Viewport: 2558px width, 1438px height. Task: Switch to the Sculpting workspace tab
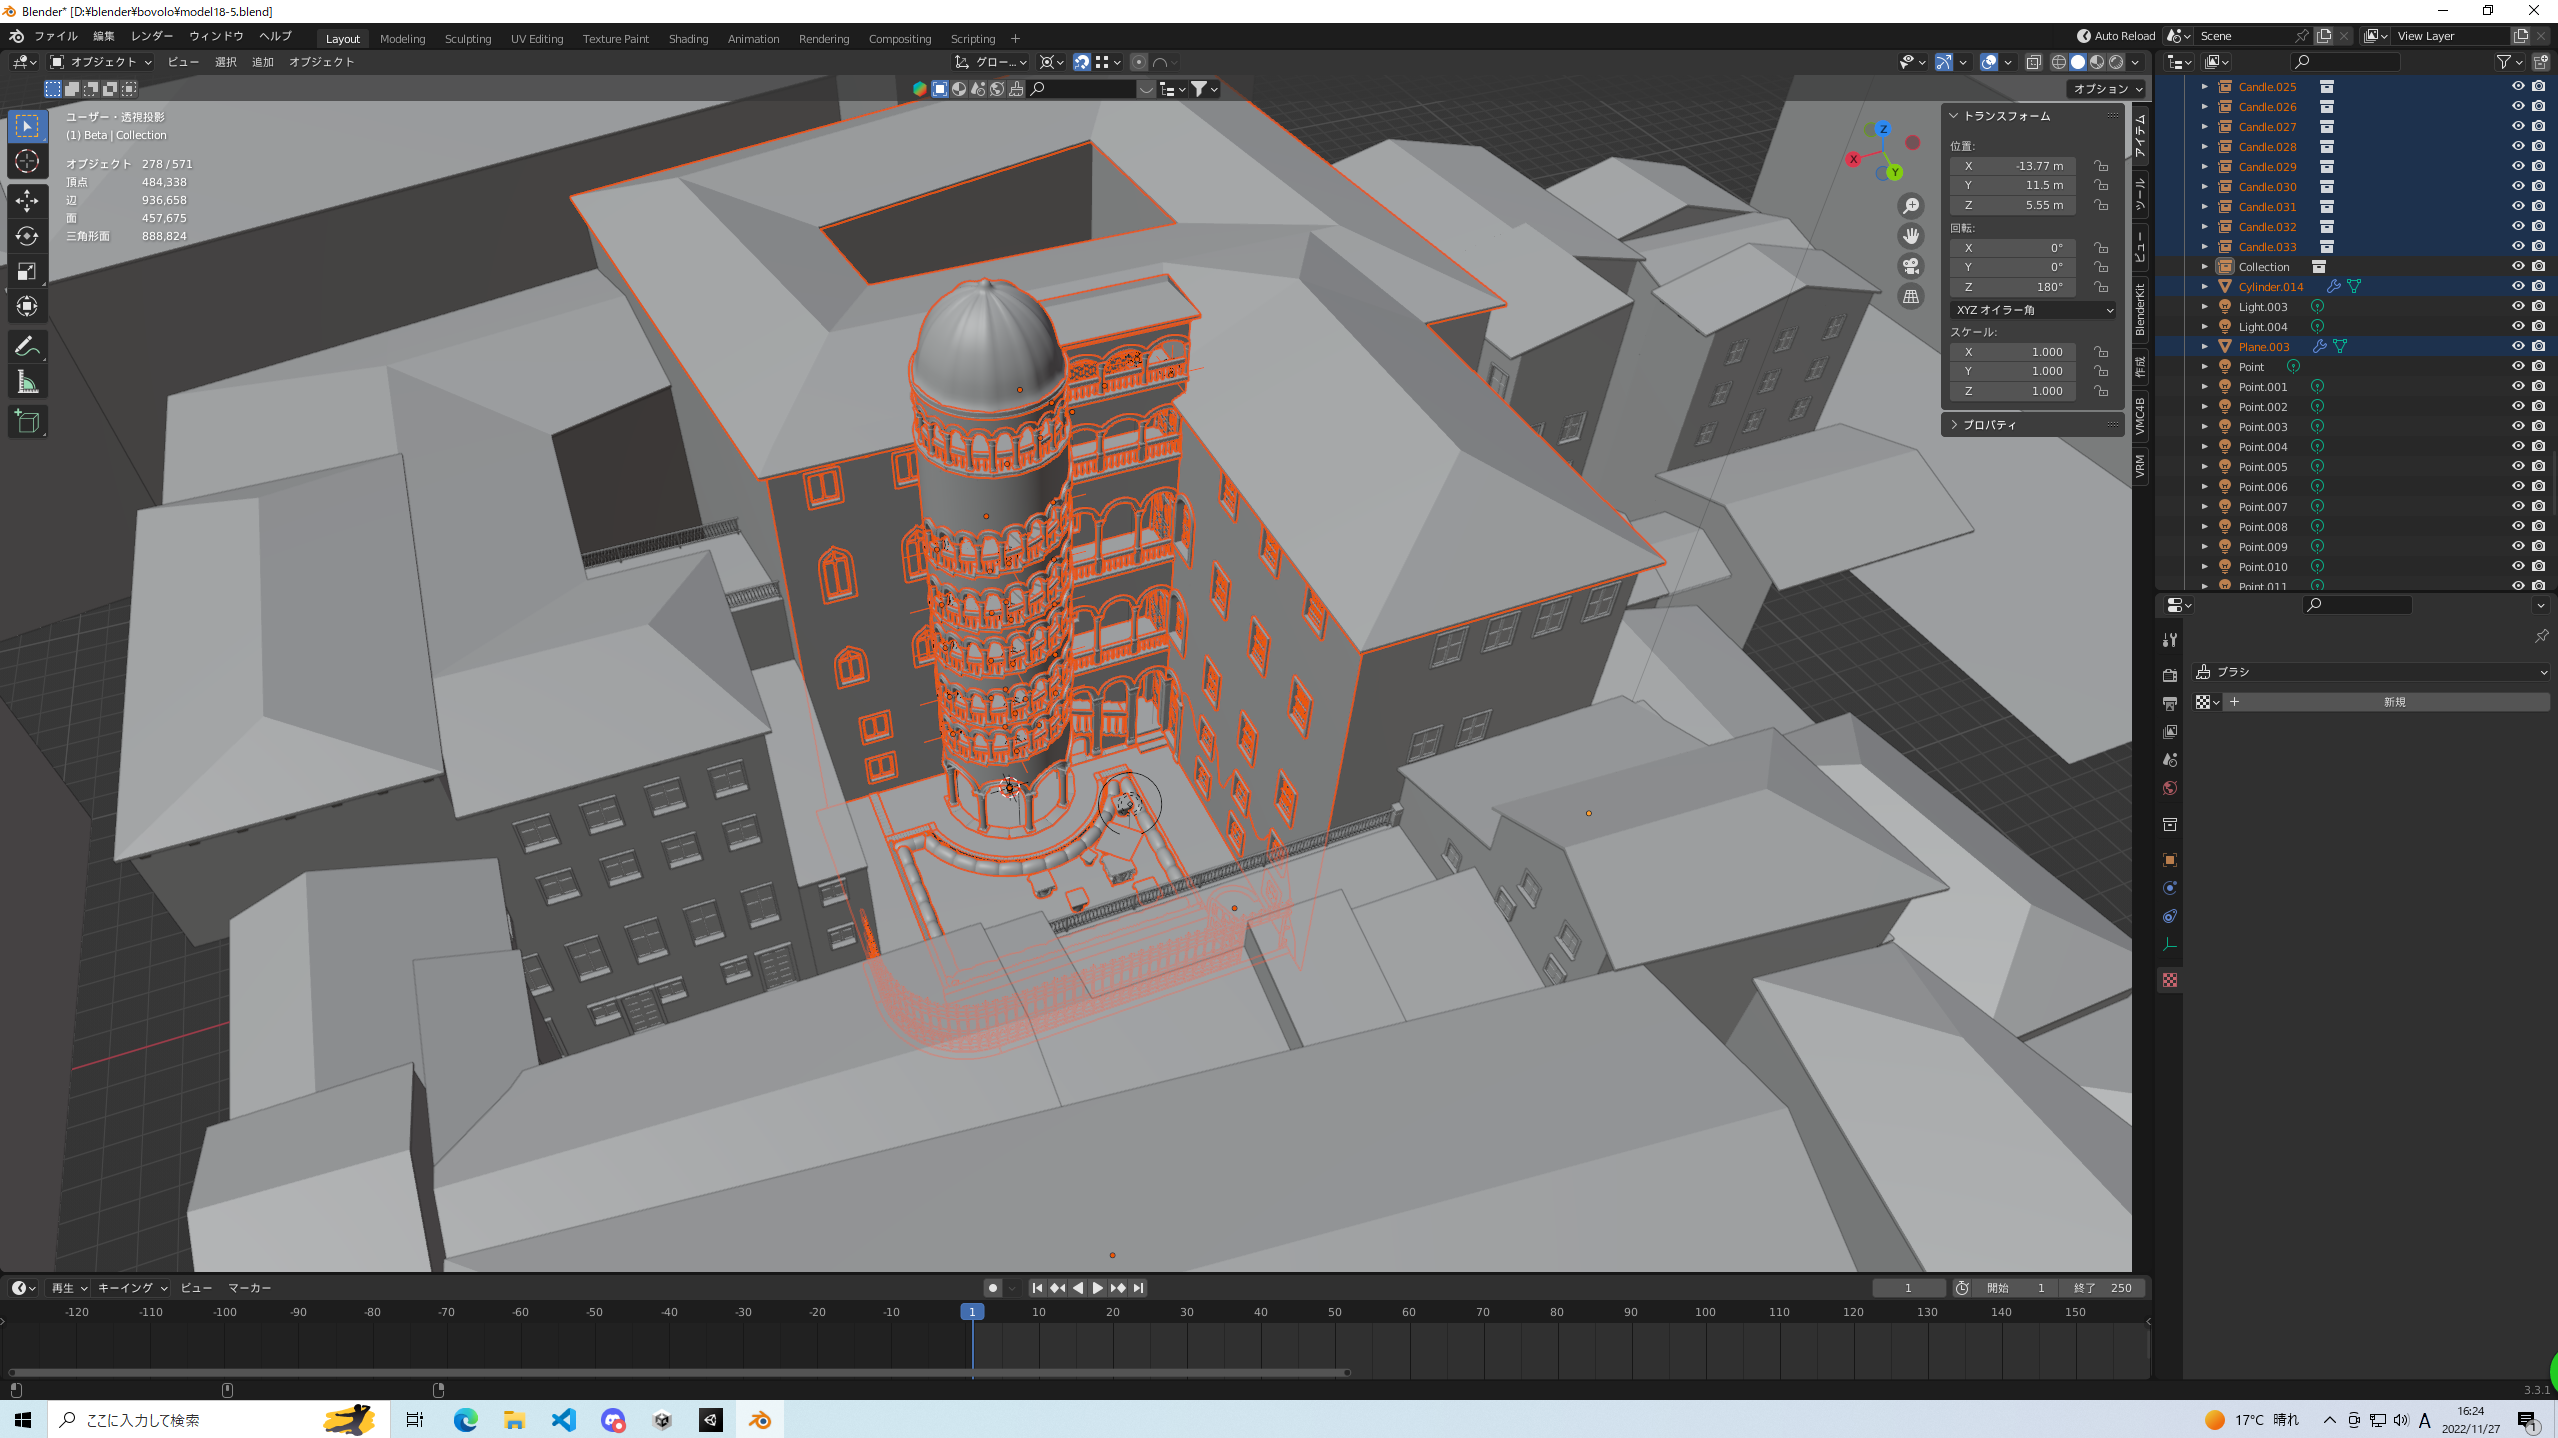pyautogui.click(x=467, y=39)
